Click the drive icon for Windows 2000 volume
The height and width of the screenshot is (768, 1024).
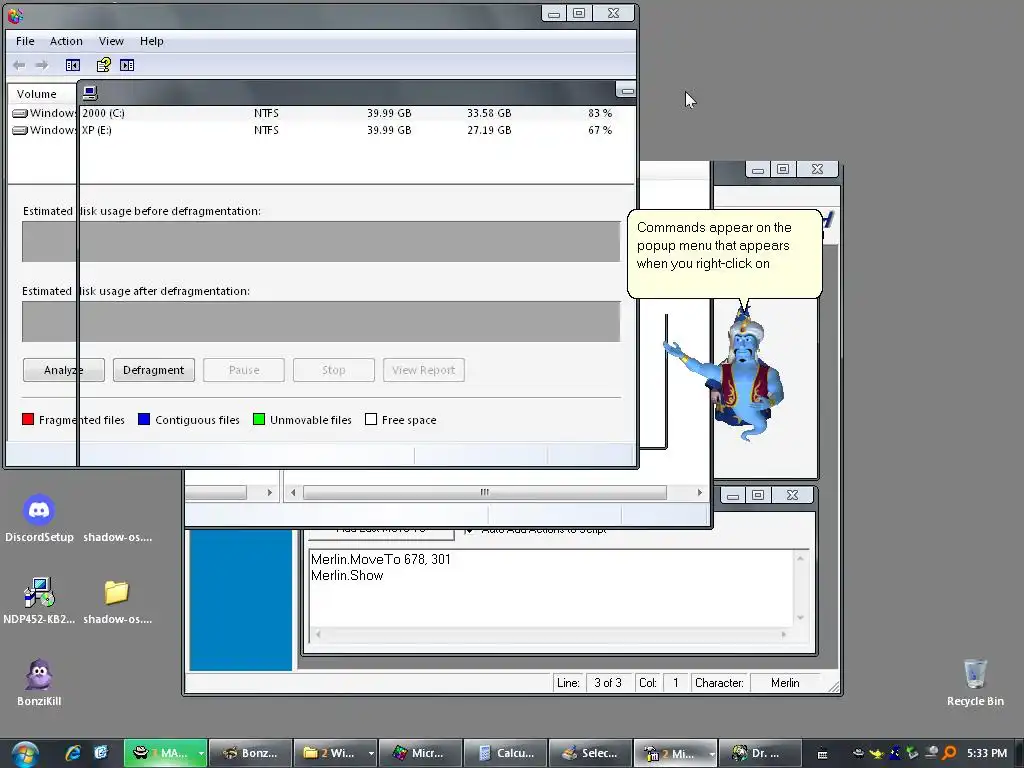(20, 113)
